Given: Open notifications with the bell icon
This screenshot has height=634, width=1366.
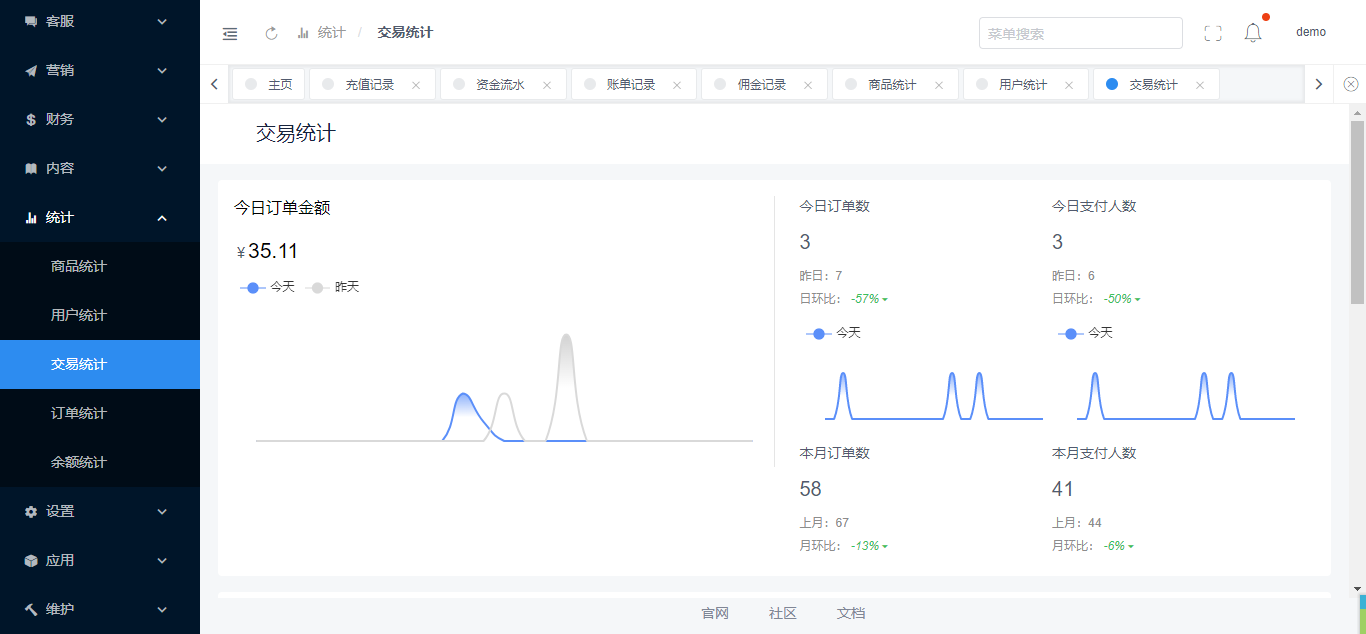Looking at the screenshot, I should point(1253,33).
